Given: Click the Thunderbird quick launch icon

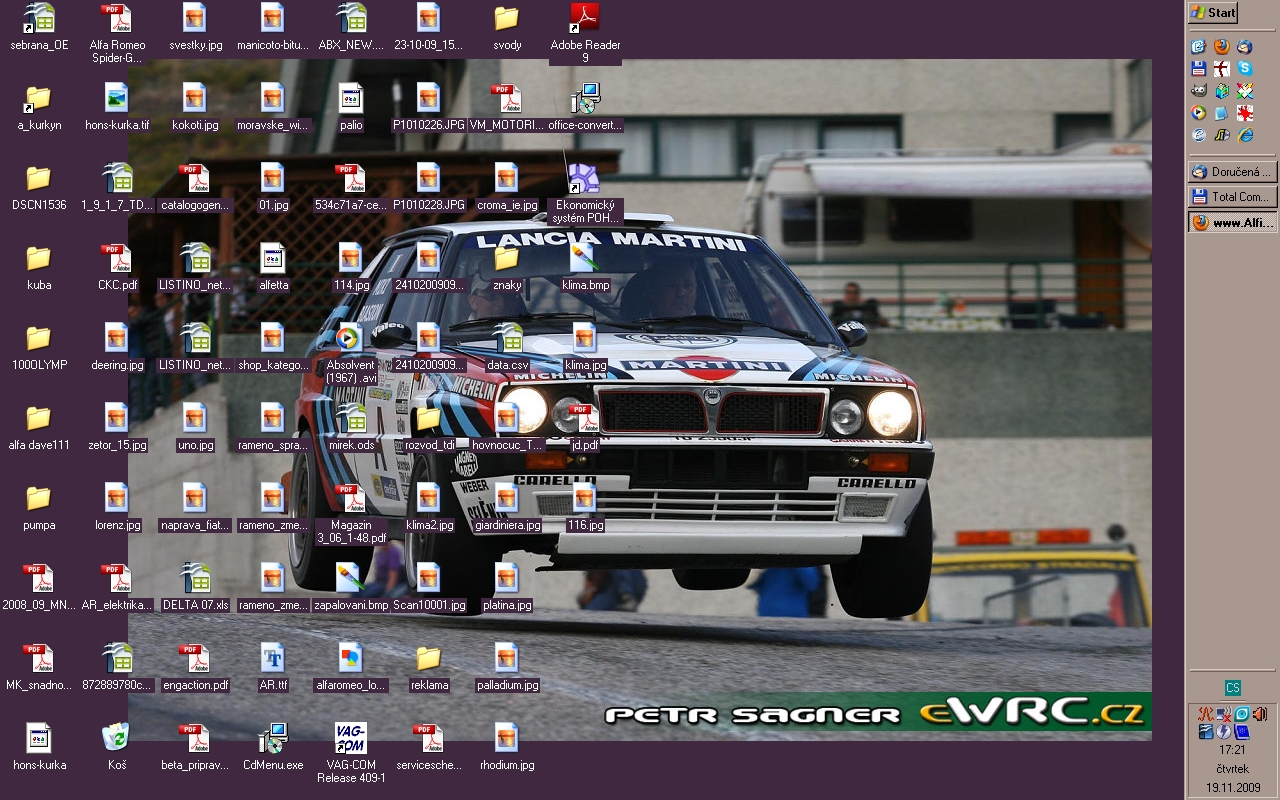Looking at the screenshot, I should [x=1244, y=46].
